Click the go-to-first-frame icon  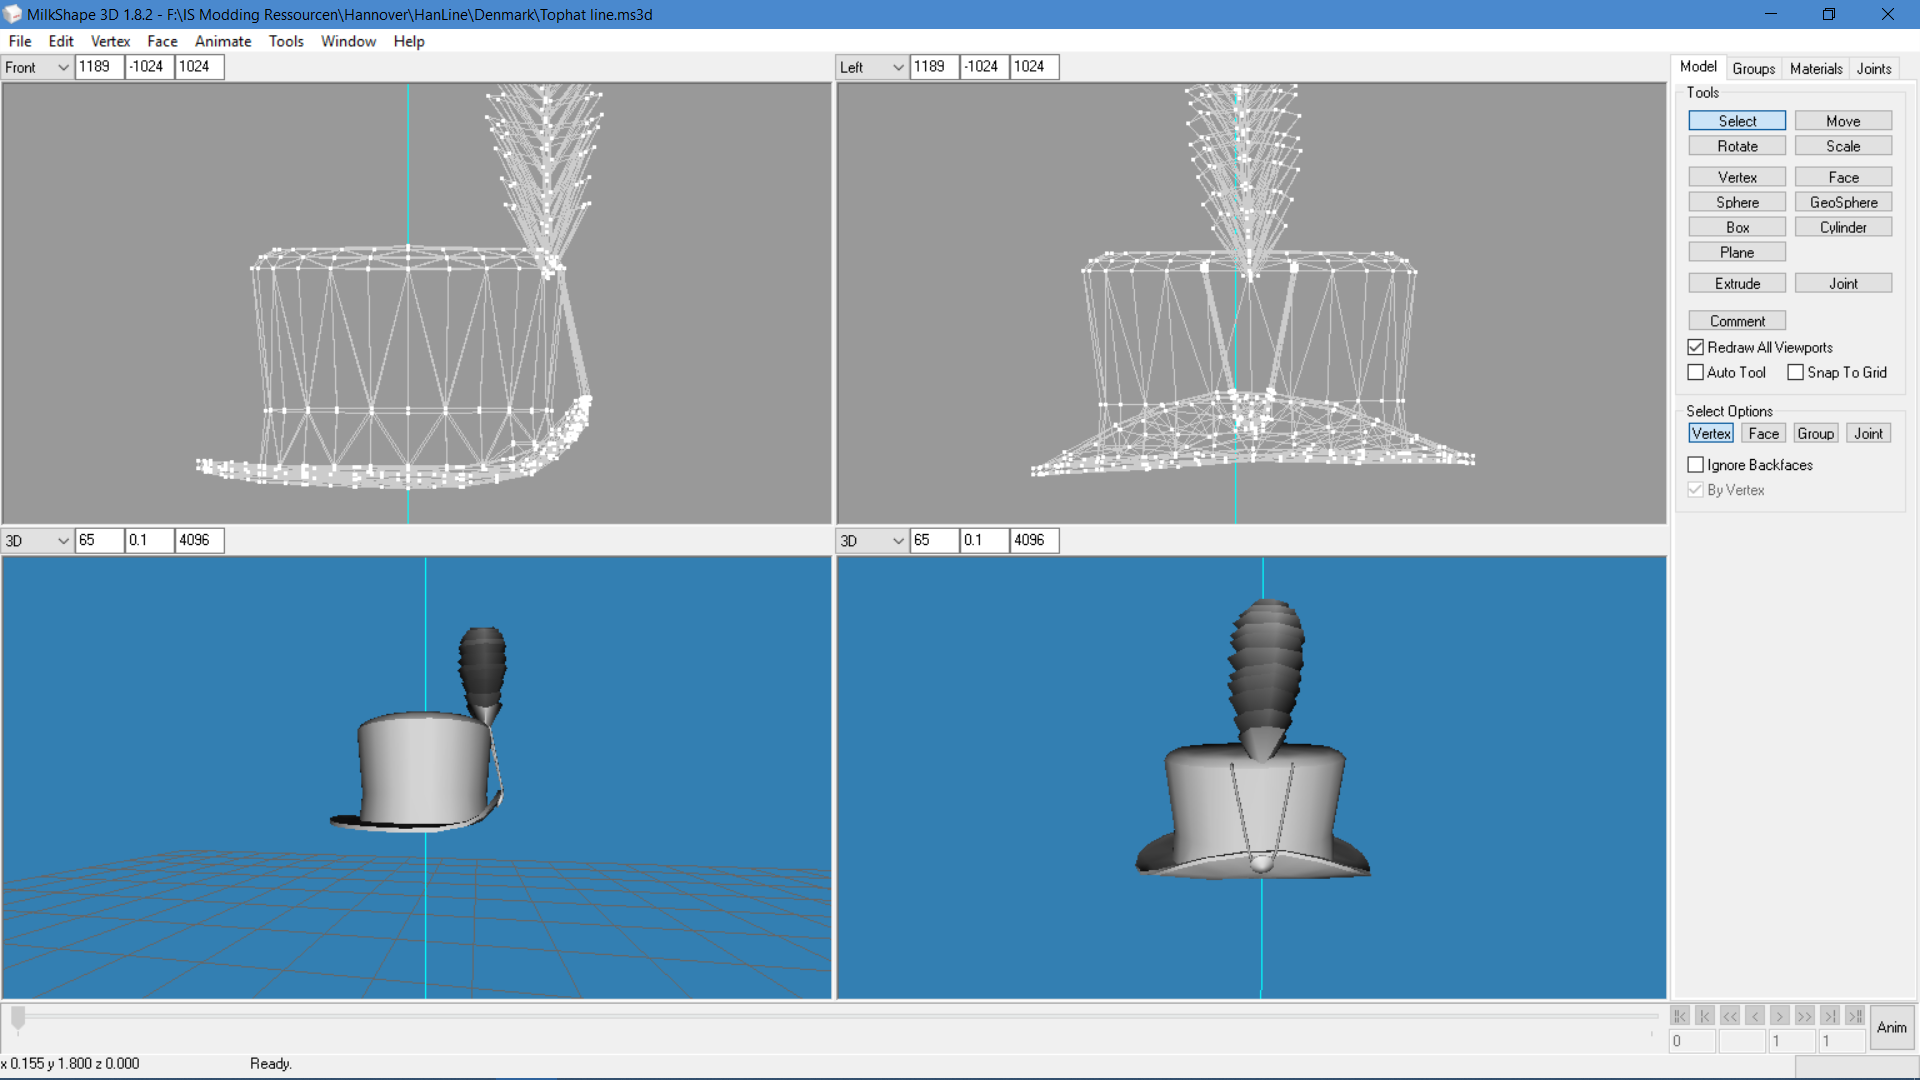point(1705,1016)
